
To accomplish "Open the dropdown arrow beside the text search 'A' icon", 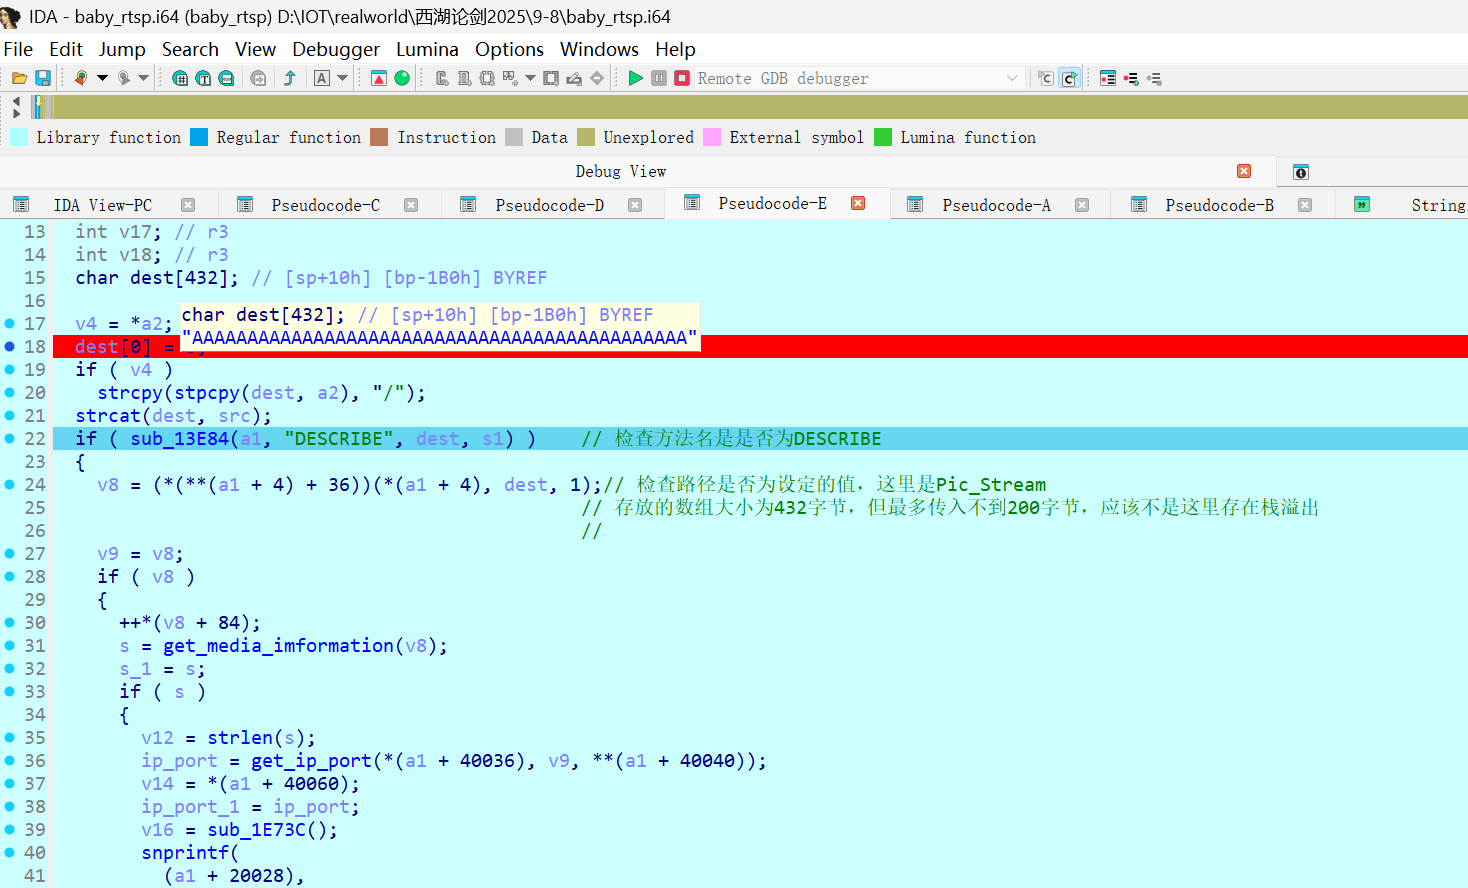I will coord(343,78).
